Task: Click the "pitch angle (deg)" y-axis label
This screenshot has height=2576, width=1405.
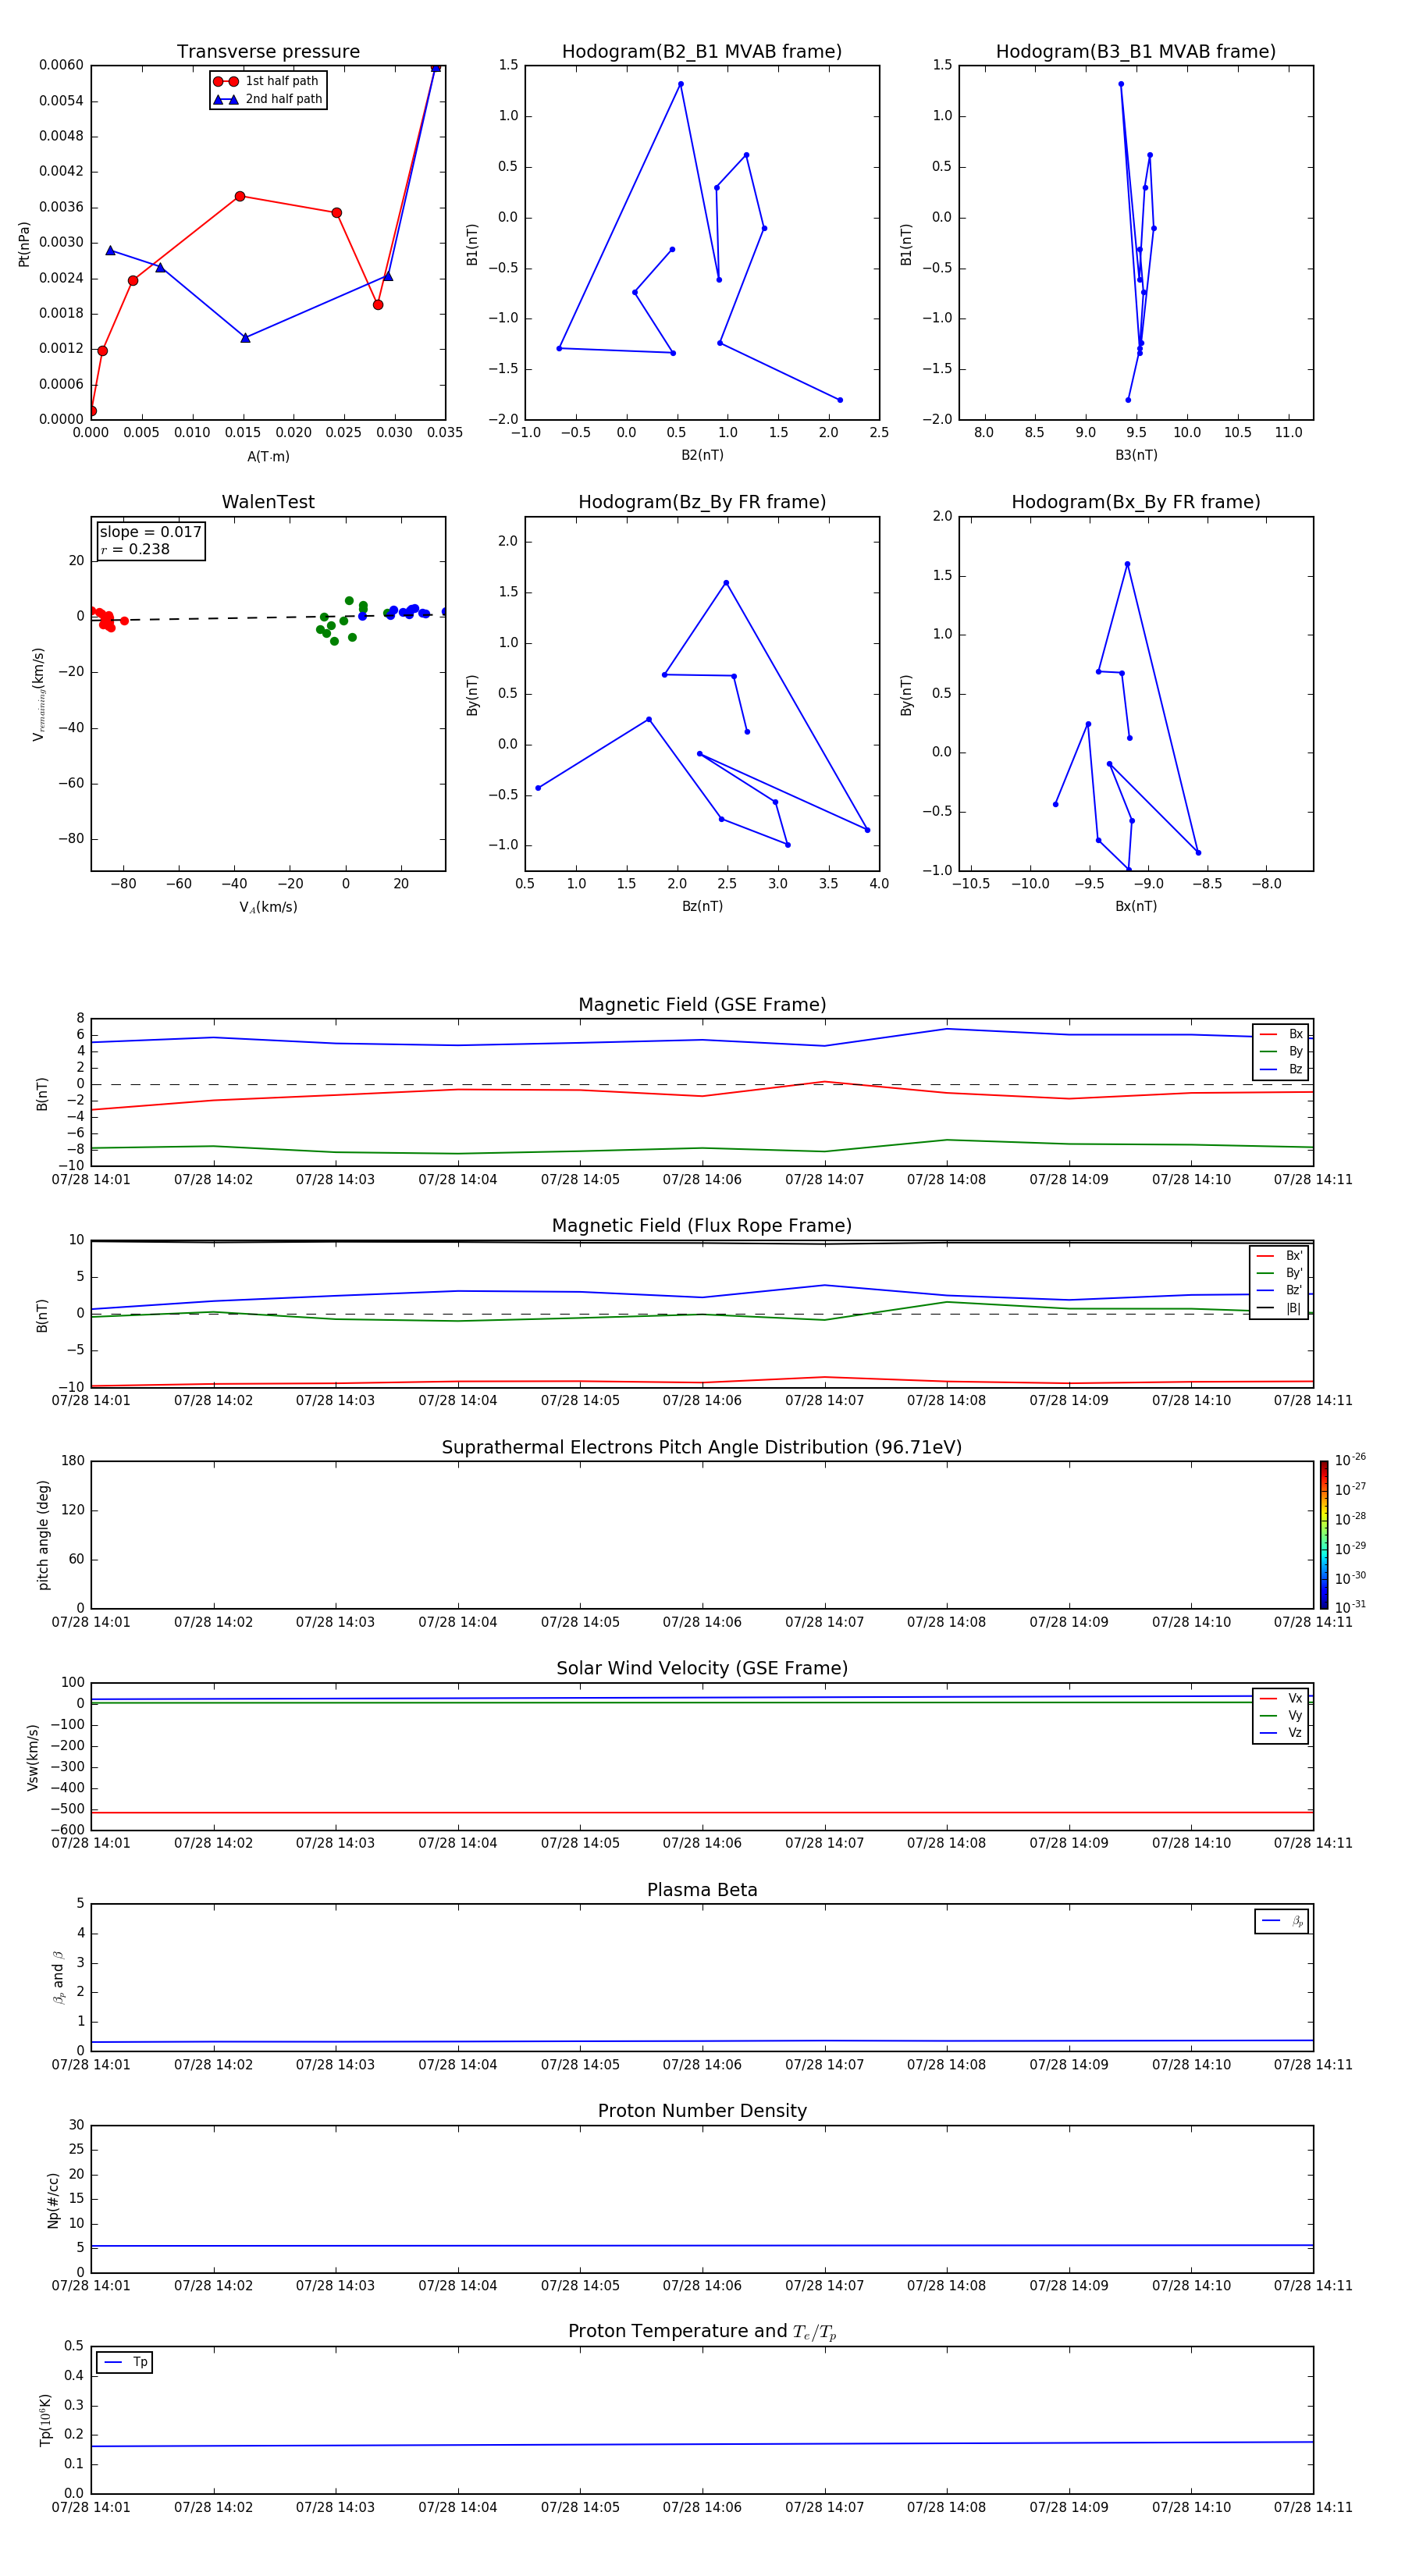Action: point(43,1535)
